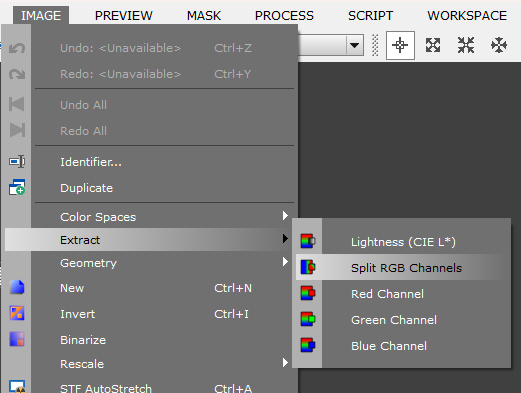Open the SCRIPT menu
The height and width of the screenshot is (393, 521).
[x=370, y=16]
